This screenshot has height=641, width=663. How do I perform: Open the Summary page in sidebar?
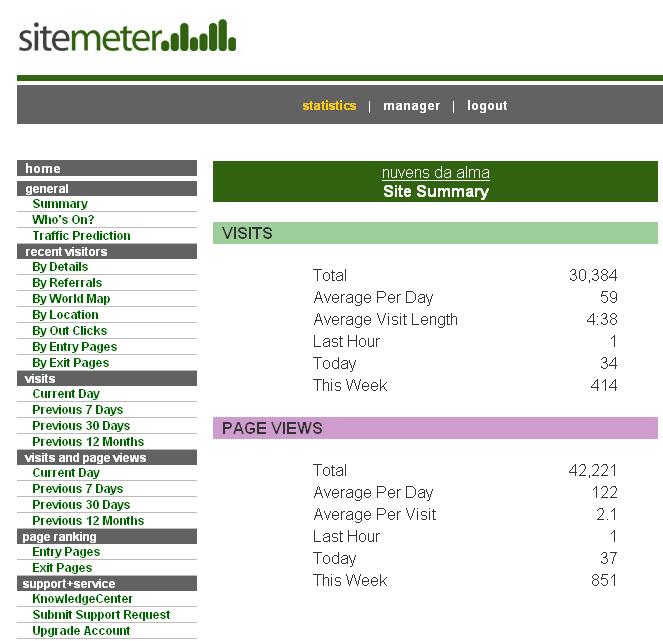click(60, 204)
